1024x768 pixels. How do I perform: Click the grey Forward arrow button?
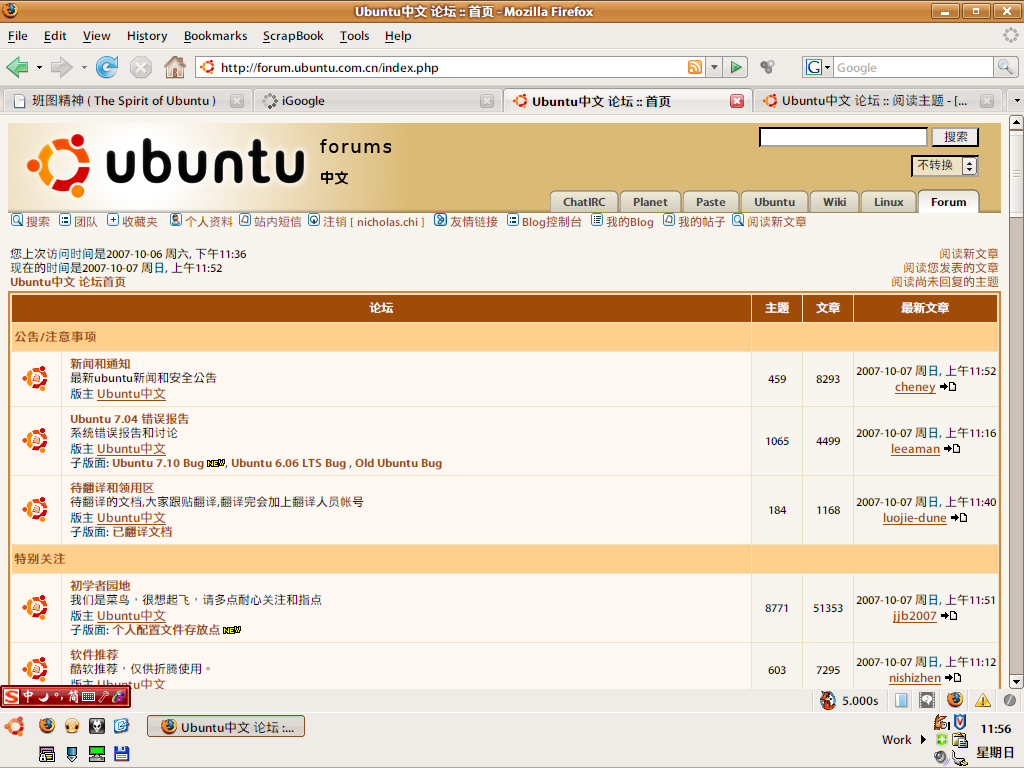point(61,67)
